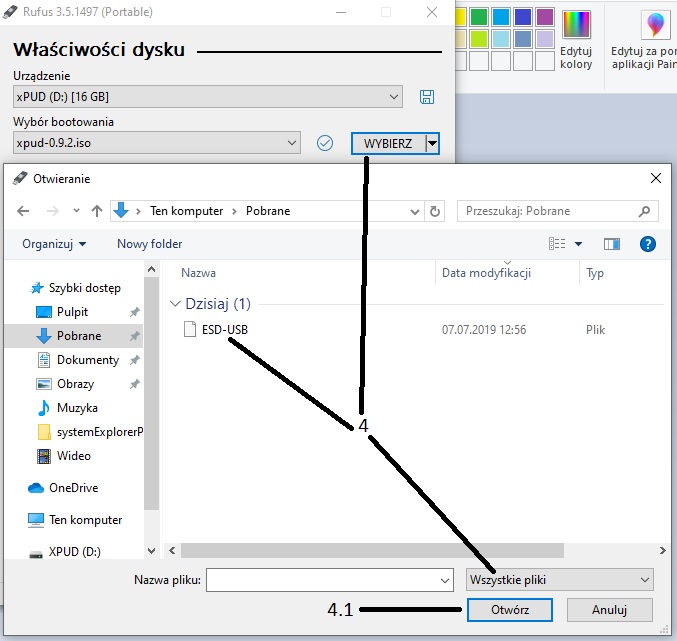Go up one folder level with Up arrow
This screenshot has height=641, width=677.
click(x=97, y=211)
